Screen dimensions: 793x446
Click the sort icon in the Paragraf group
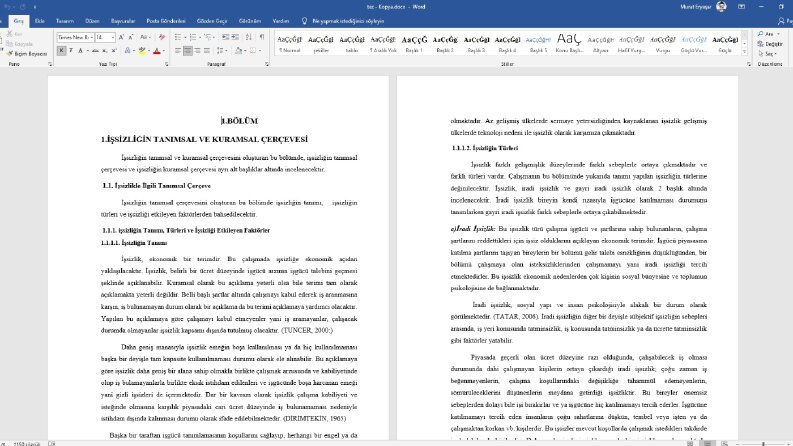point(248,37)
